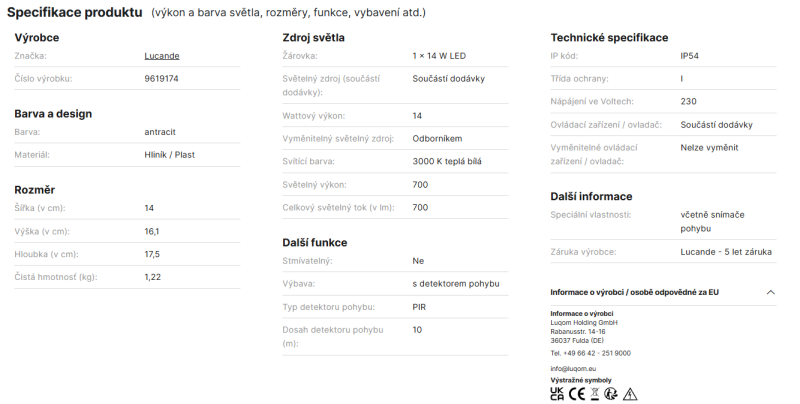Image resolution: width=800 pixels, height=404 pixels.
Task: Click the CE marking symbol
Action: tap(577, 393)
